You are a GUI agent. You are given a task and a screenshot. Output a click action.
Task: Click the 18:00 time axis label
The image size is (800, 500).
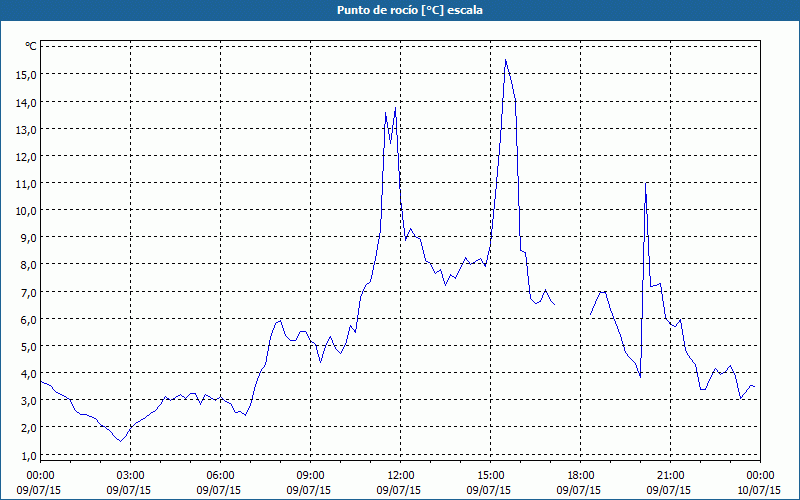point(581,476)
